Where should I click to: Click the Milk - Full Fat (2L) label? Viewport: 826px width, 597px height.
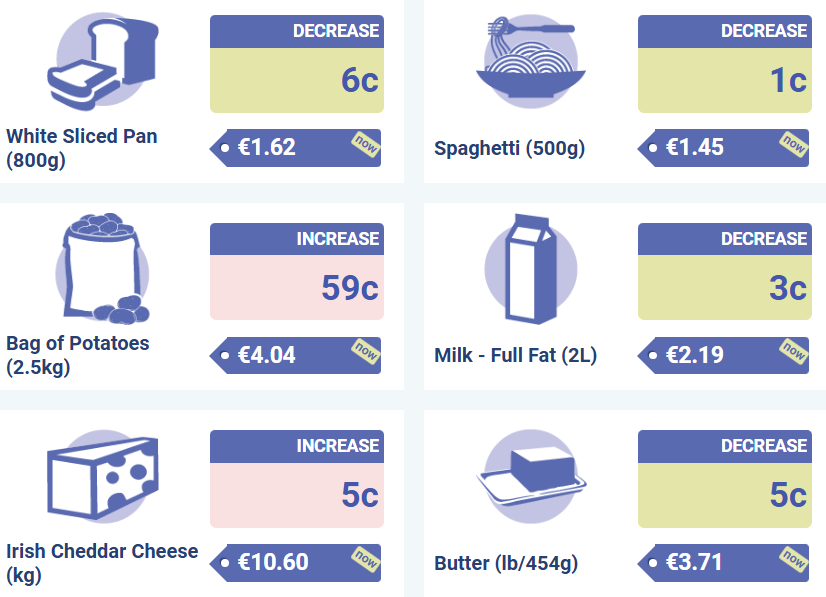[515, 356]
